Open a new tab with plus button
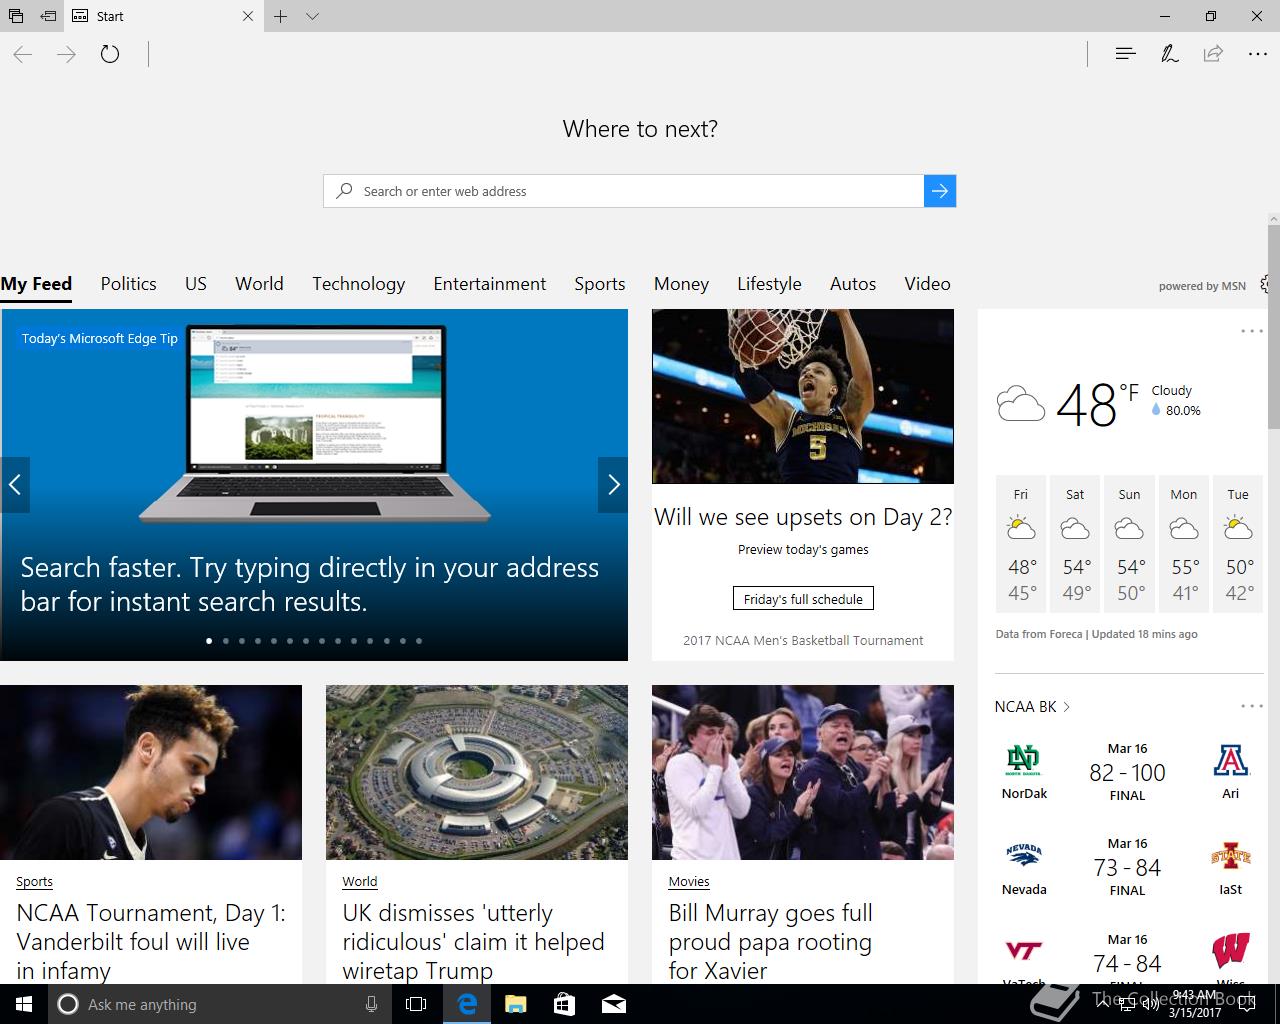1280x1024 pixels. coord(281,16)
